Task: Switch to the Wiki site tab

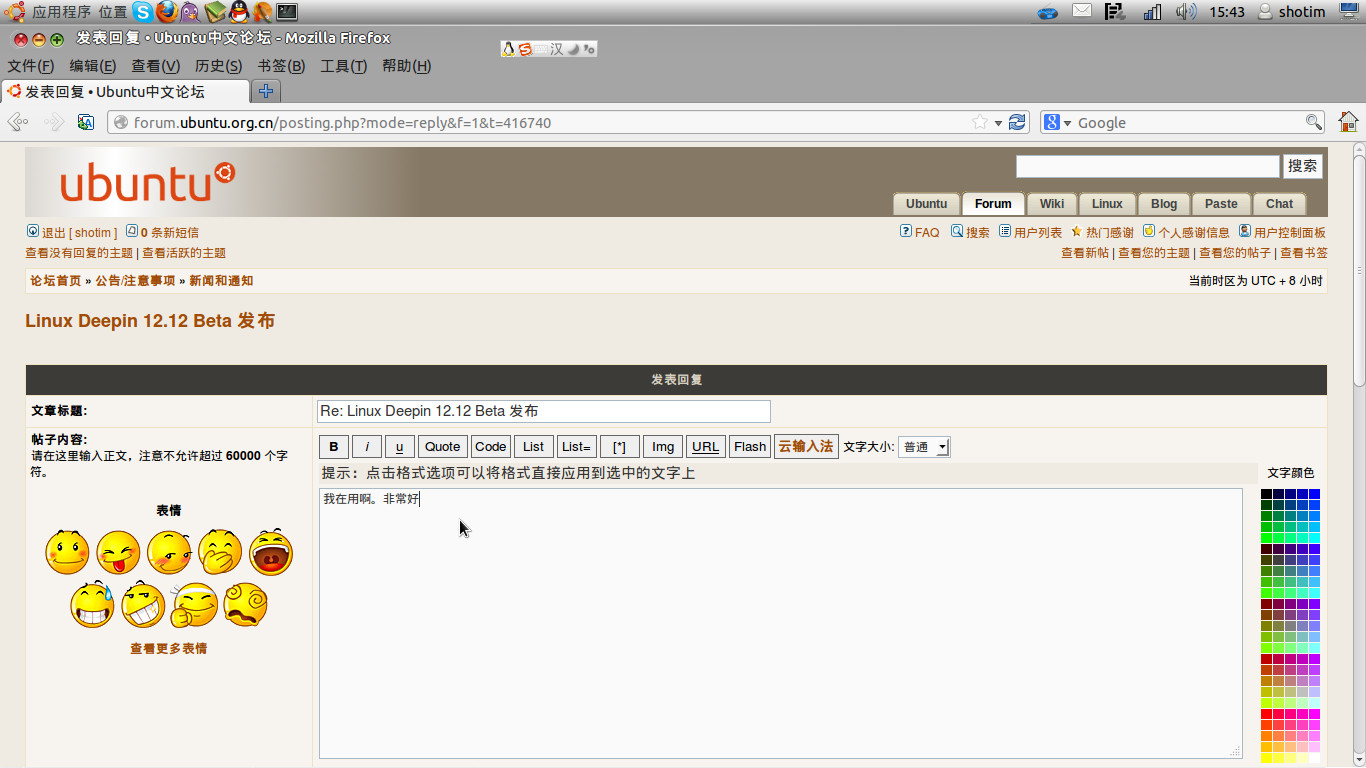Action: 1052,204
